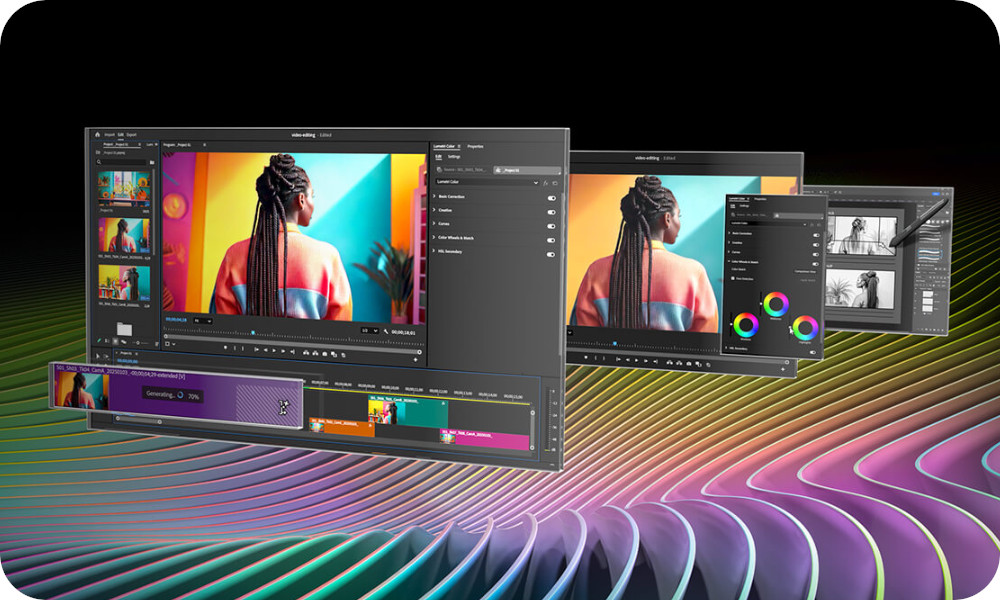Open the Properties panel tab
The height and width of the screenshot is (600, 1000).
[x=476, y=147]
